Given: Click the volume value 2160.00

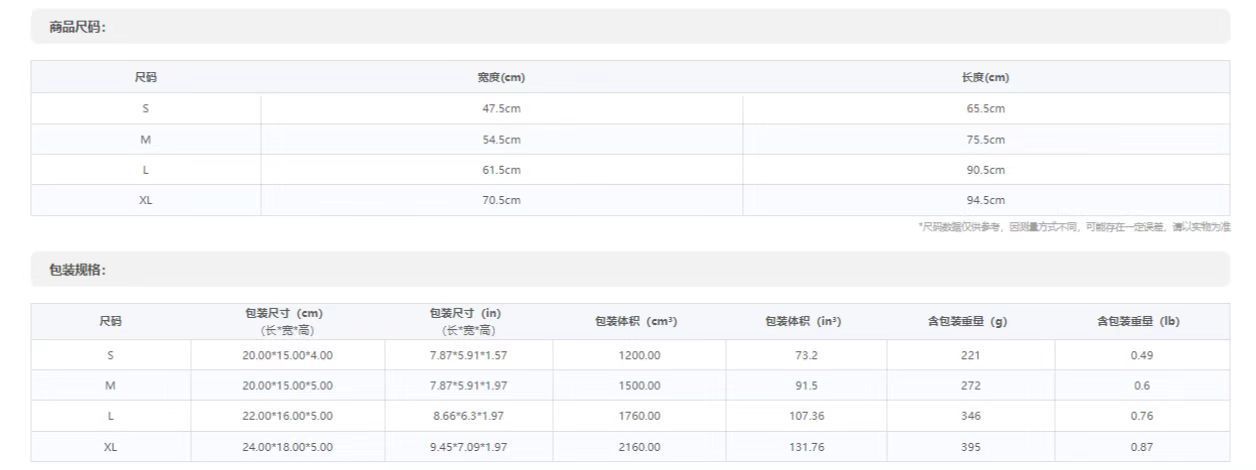Looking at the screenshot, I should click(x=639, y=447).
